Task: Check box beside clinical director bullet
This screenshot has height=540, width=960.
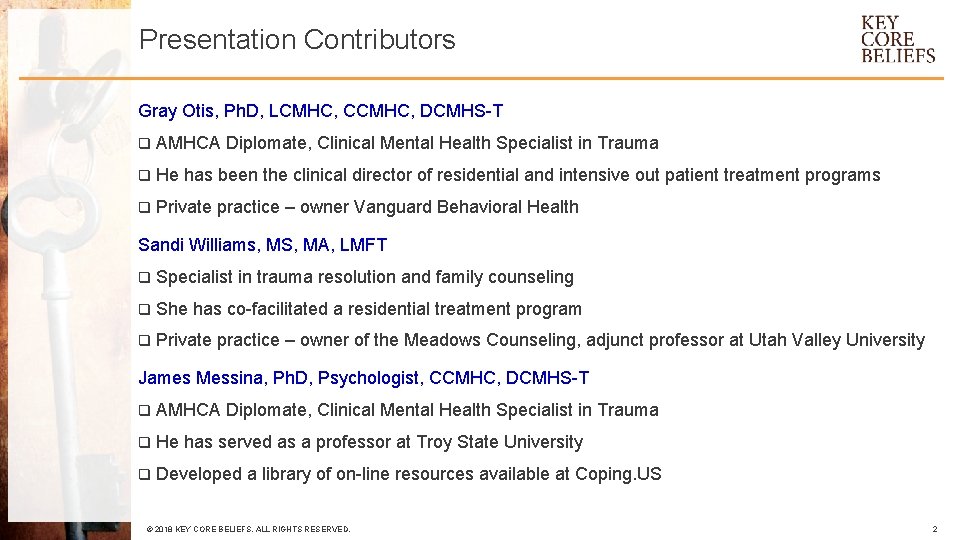Action: pyautogui.click(x=144, y=176)
